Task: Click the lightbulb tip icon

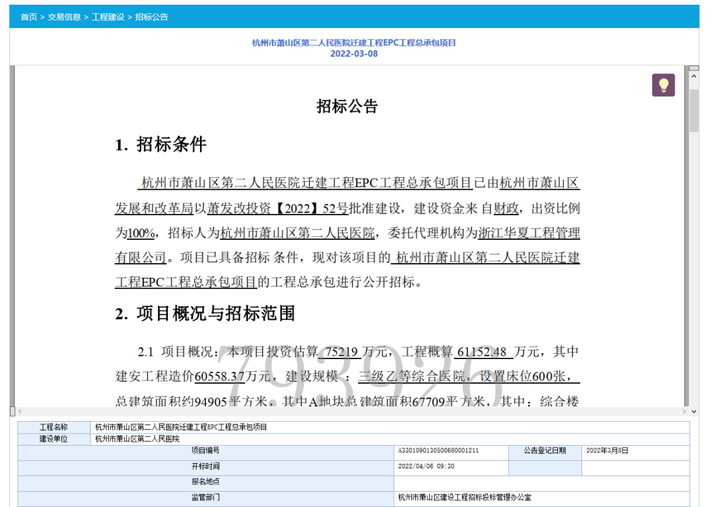Action: [663, 85]
